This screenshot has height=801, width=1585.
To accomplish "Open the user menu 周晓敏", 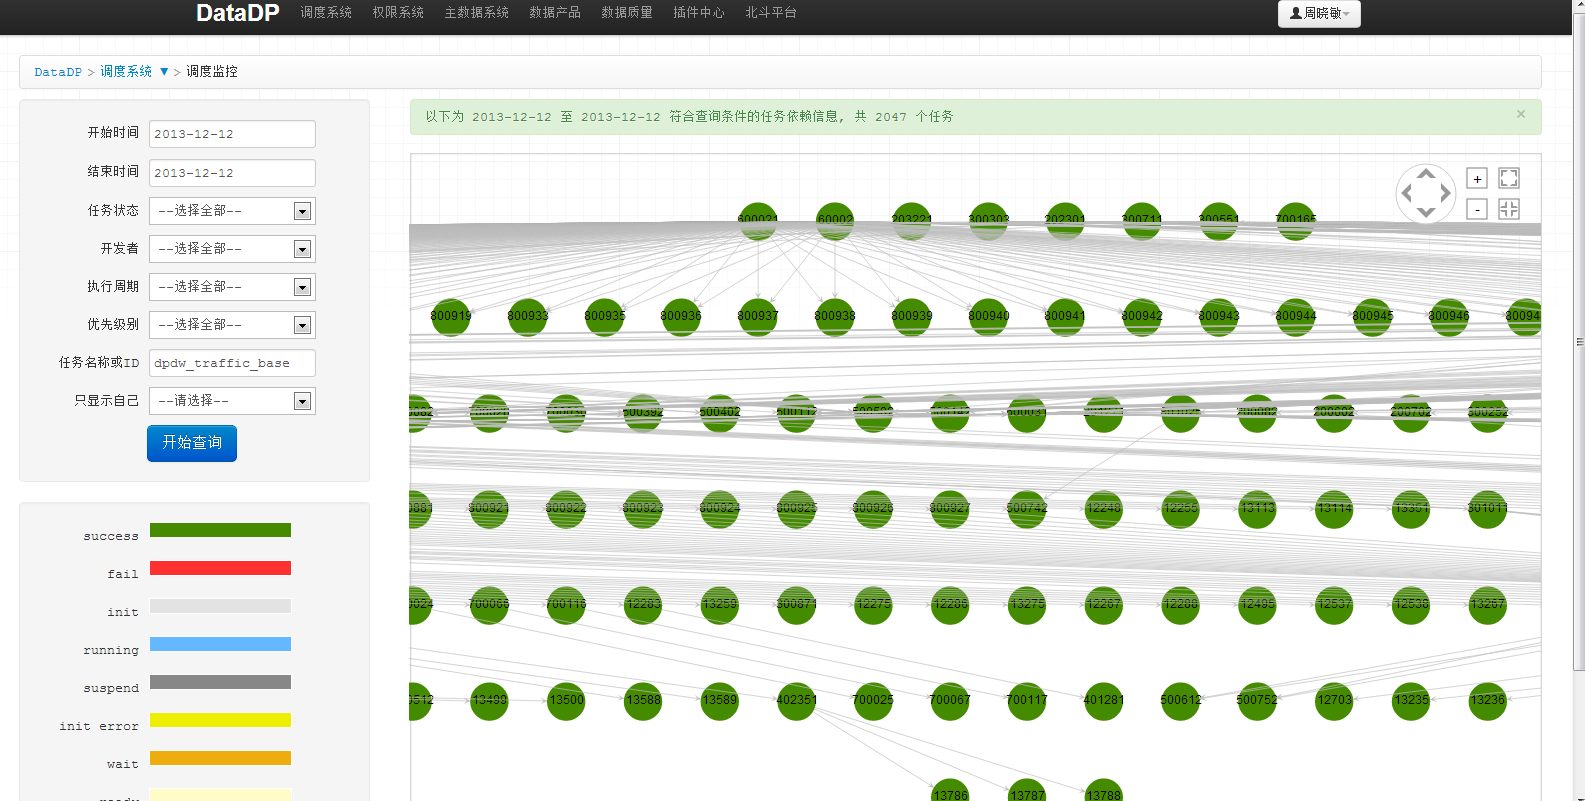I will click(x=1319, y=14).
